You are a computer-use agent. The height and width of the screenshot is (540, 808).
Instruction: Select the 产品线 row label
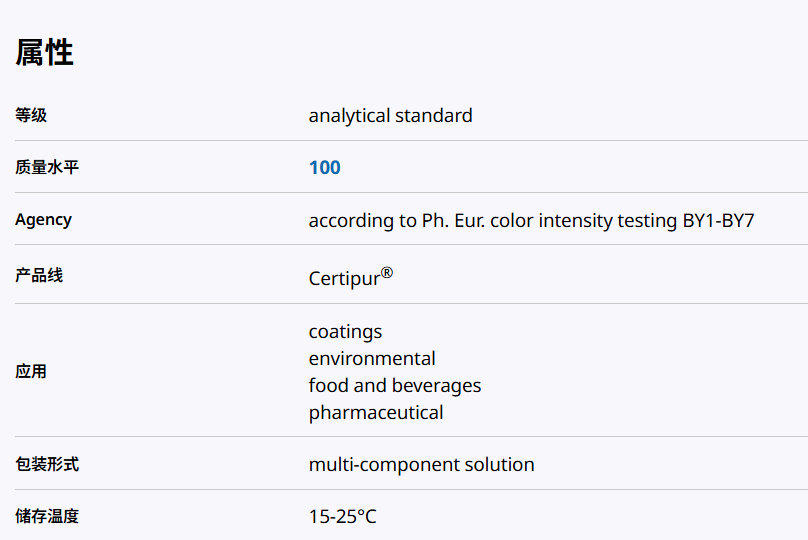[x=39, y=275]
